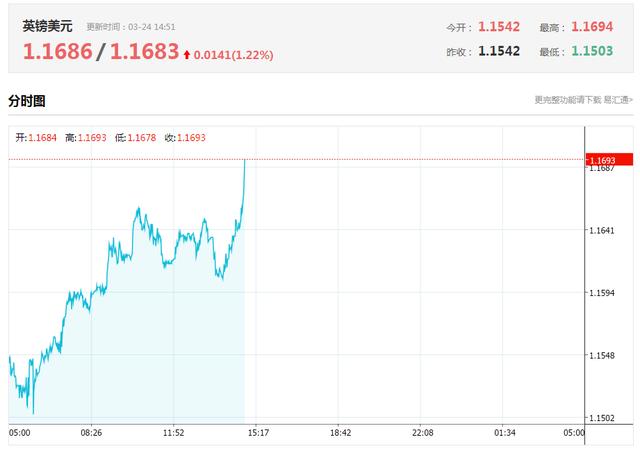Image resolution: width=640 pixels, height=451 pixels.
Task: Open the 更完整功能请下载 易汇通 link
Action: click(583, 100)
